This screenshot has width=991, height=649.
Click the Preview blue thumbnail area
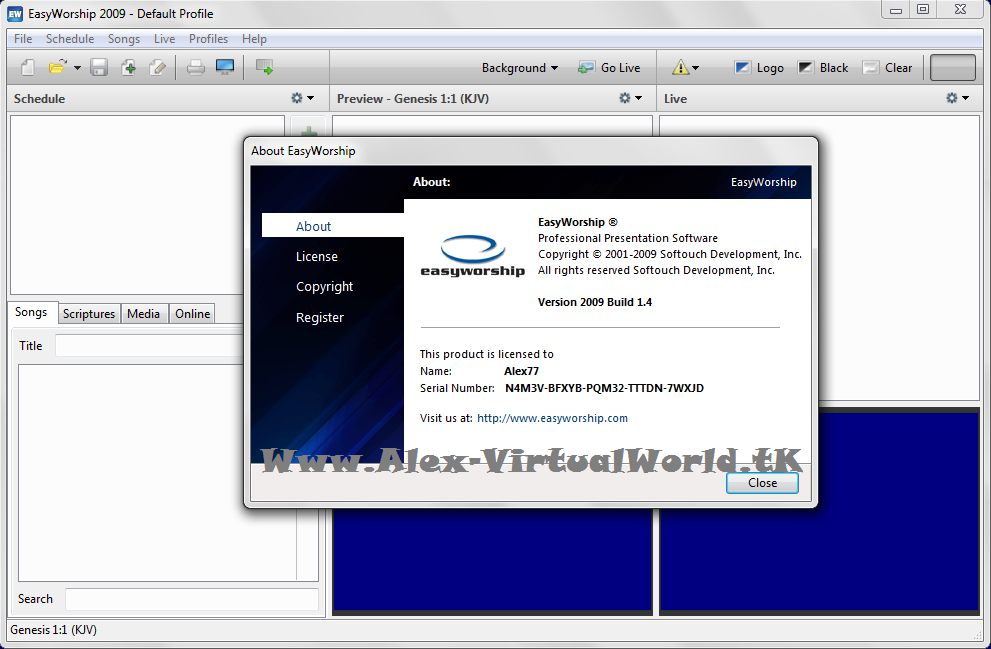[492, 559]
